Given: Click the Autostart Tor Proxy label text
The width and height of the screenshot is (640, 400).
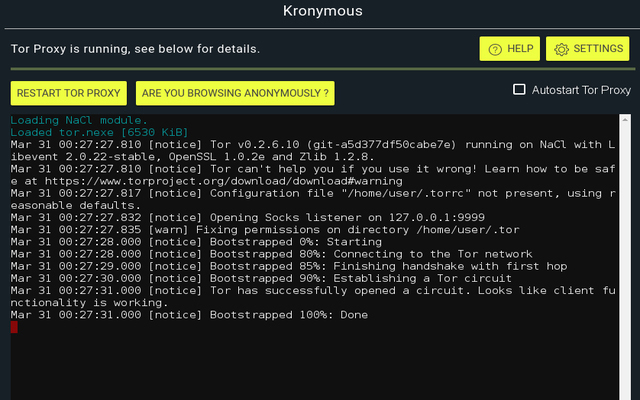Looking at the screenshot, I should coord(581,90).
